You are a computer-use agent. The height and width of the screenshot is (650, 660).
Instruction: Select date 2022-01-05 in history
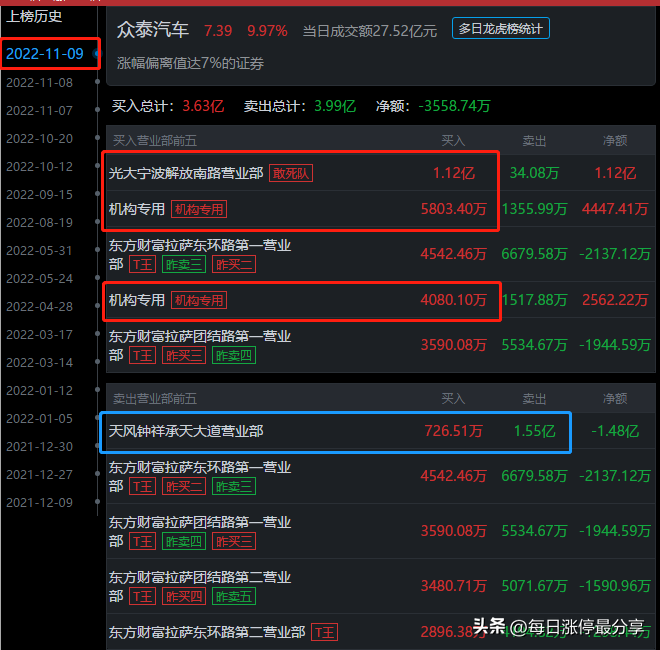click(x=40, y=418)
